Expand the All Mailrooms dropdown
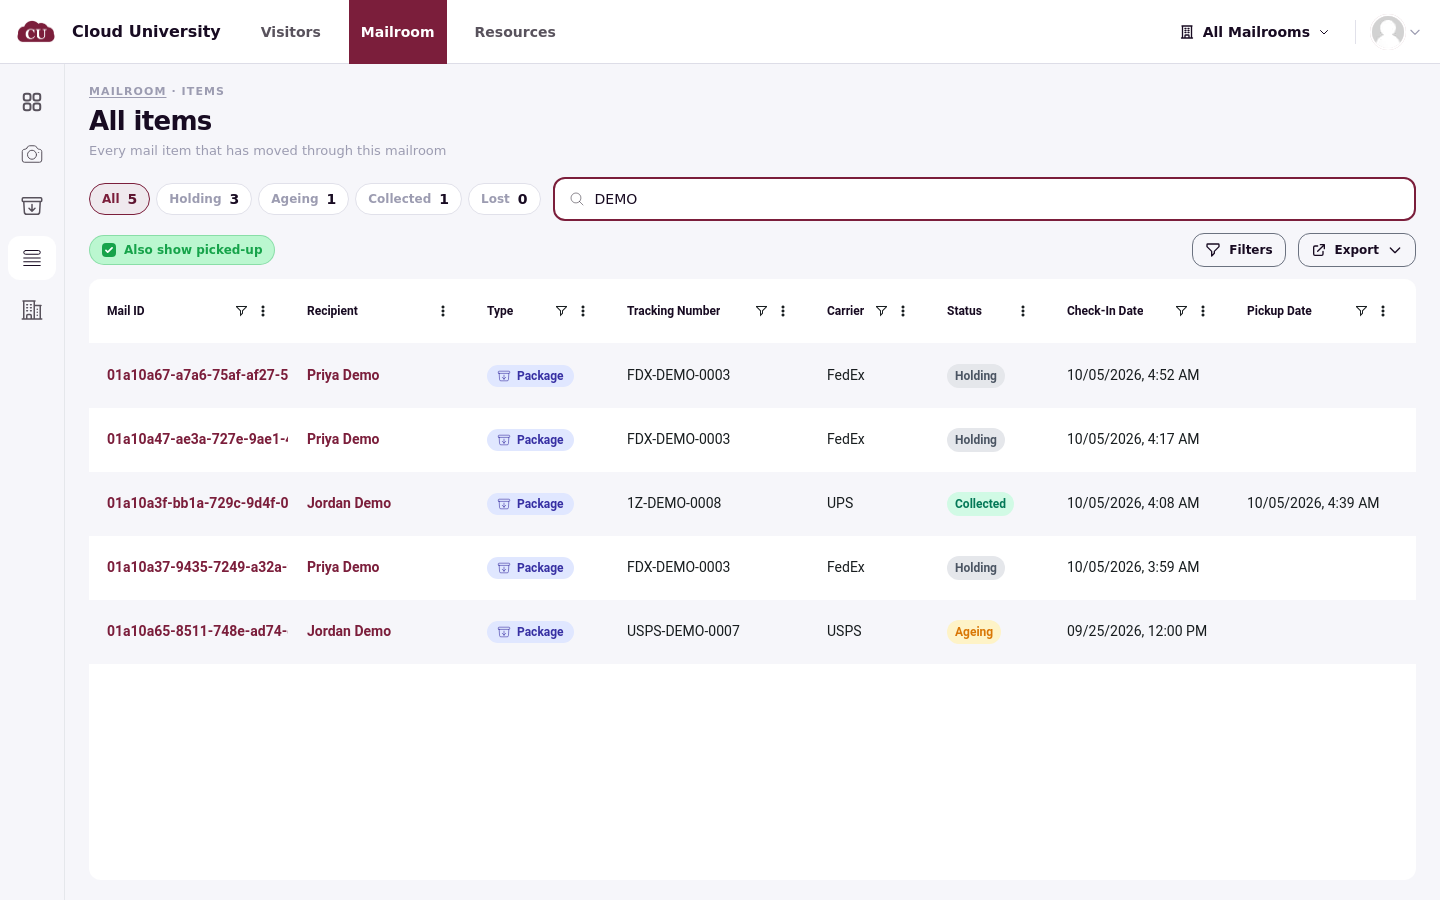The height and width of the screenshot is (900, 1440). (1255, 32)
